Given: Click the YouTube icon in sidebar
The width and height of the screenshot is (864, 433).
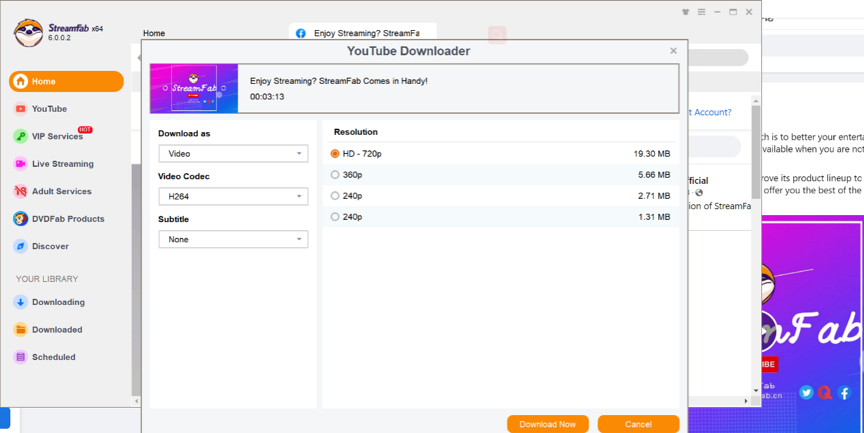Looking at the screenshot, I should coord(21,109).
